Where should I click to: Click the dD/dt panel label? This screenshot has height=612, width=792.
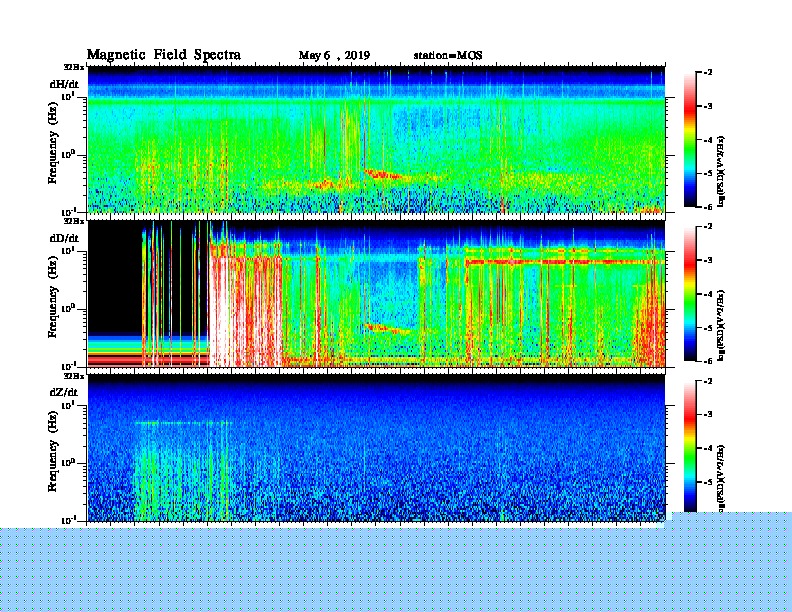tap(64, 238)
